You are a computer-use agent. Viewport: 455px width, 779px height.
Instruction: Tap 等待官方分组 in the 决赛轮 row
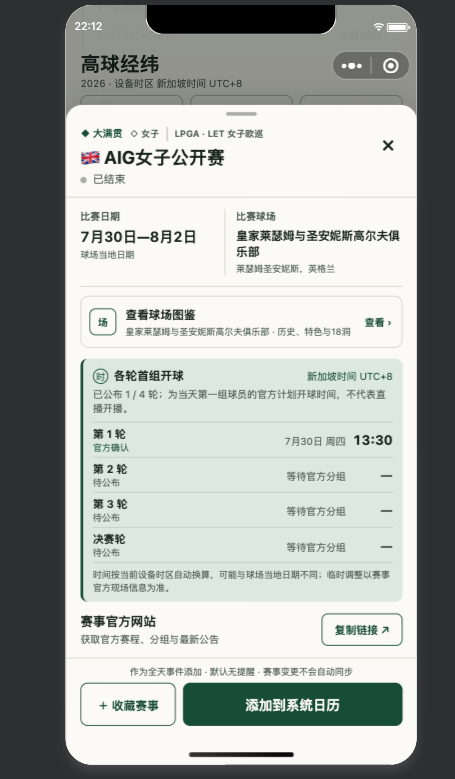point(316,547)
